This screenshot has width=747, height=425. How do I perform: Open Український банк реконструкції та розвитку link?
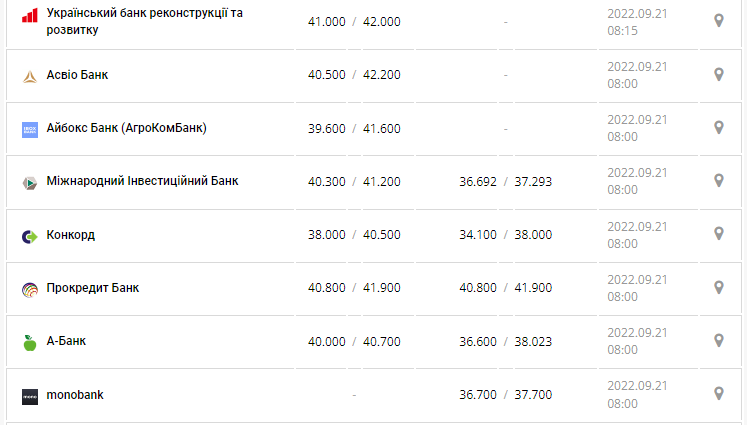point(144,21)
